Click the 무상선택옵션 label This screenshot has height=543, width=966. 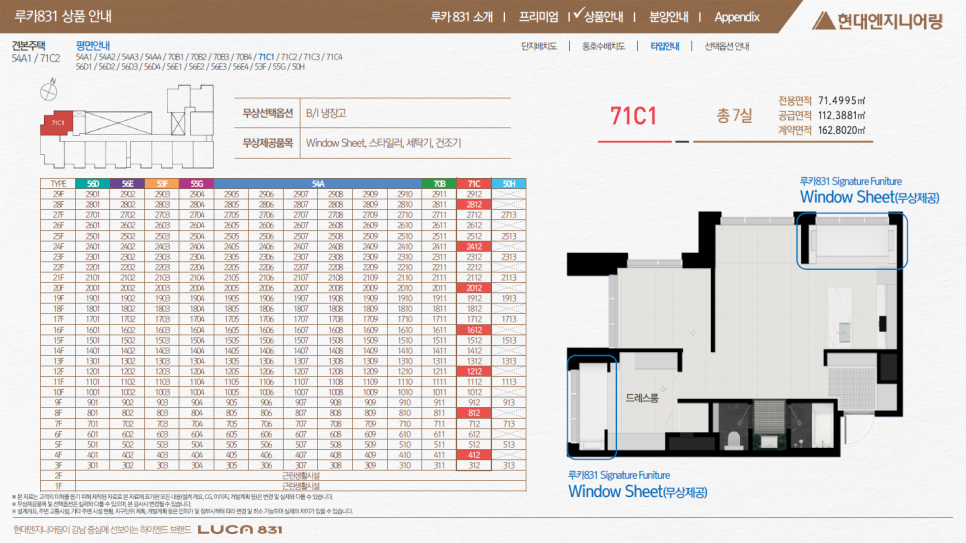point(267,113)
